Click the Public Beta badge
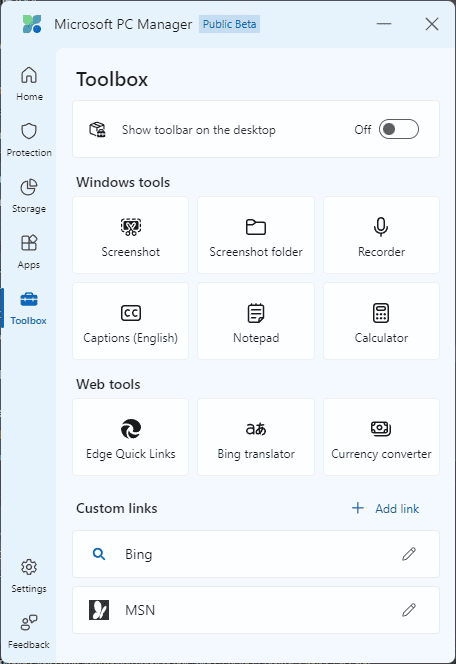The image size is (456, 664). click(229, 24)
